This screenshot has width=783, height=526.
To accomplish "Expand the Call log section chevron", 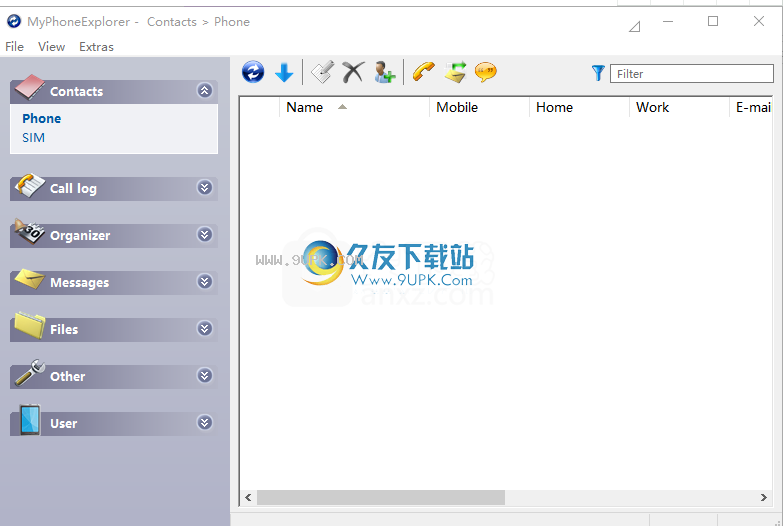I will click(204, 187).
